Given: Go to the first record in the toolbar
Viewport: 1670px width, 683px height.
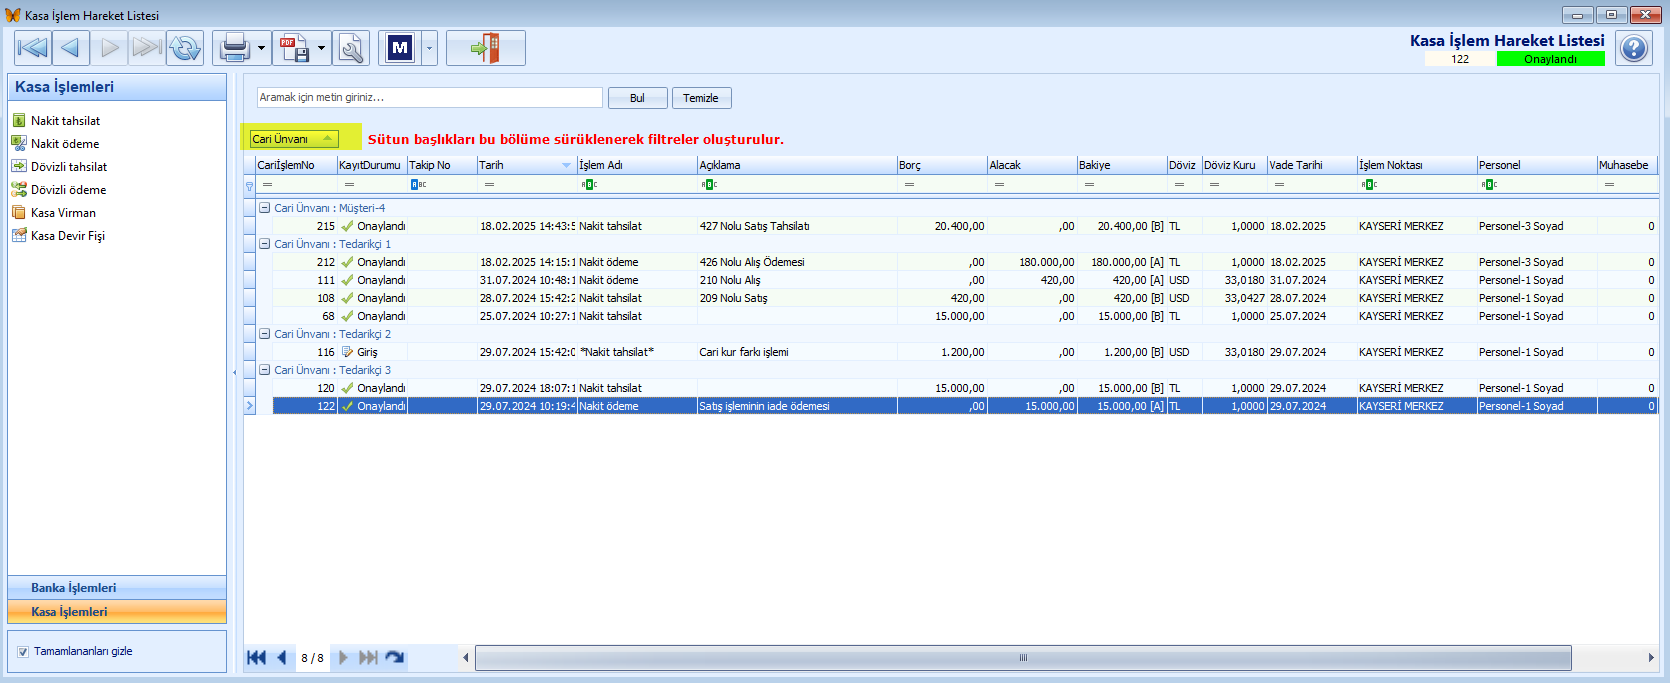Looking at the screenshot, I should tap(33, 48).
